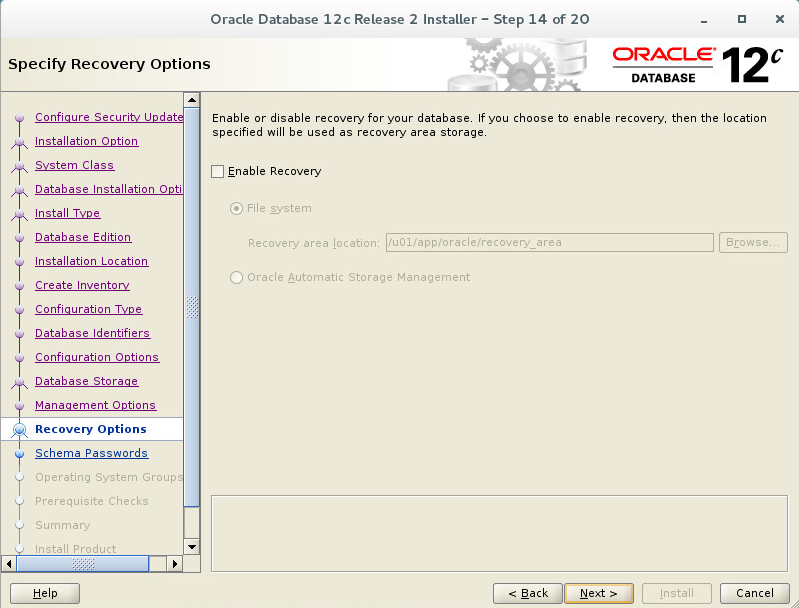Click the Recovery Options step marker icon

19,430
